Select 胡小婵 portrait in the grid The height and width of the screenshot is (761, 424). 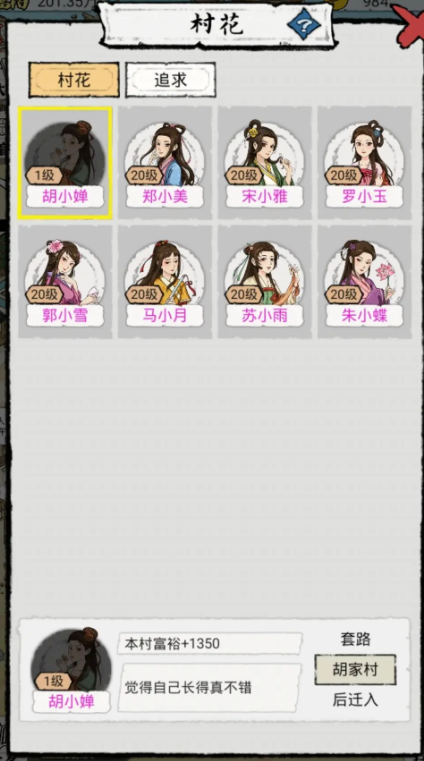tap(65, 163)
